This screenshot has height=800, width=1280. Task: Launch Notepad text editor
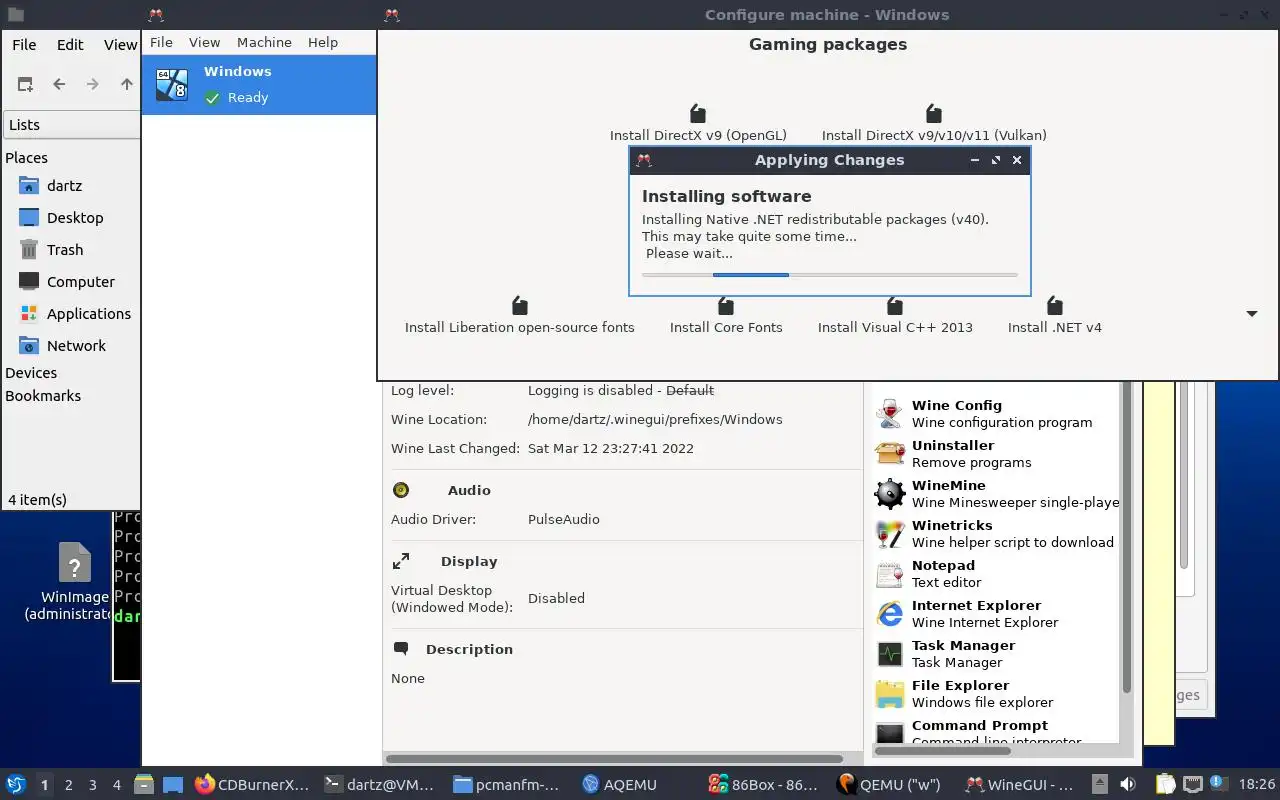point(996,573)
